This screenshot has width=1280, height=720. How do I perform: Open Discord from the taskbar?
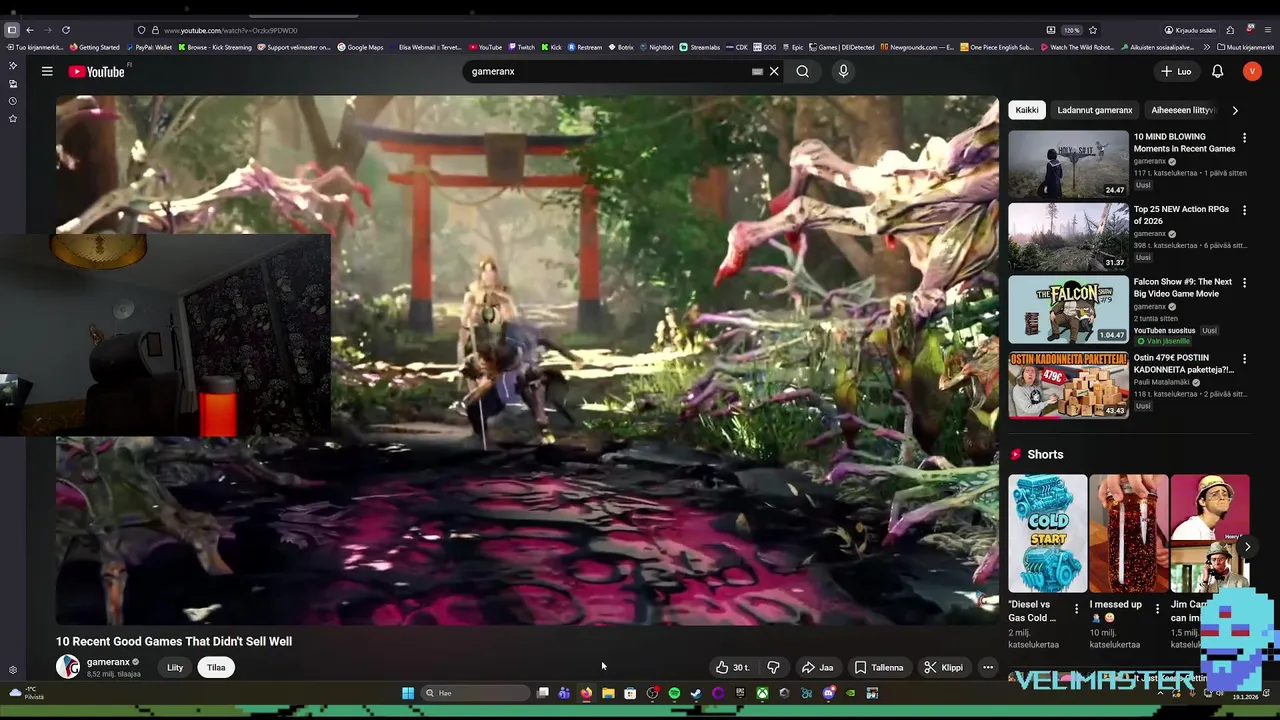point(828,693)
